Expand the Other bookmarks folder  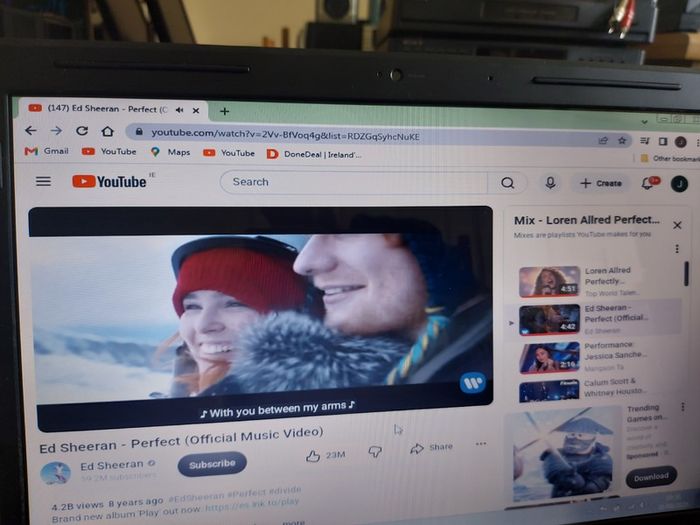point(670,158)
